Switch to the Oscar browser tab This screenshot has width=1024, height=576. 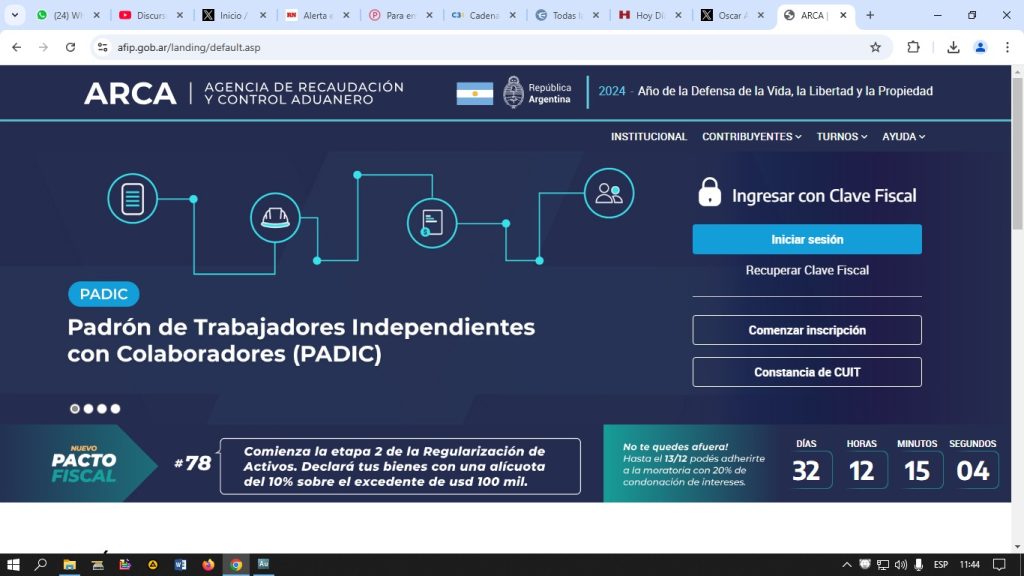pyautogui.click(x=733, y=15)
